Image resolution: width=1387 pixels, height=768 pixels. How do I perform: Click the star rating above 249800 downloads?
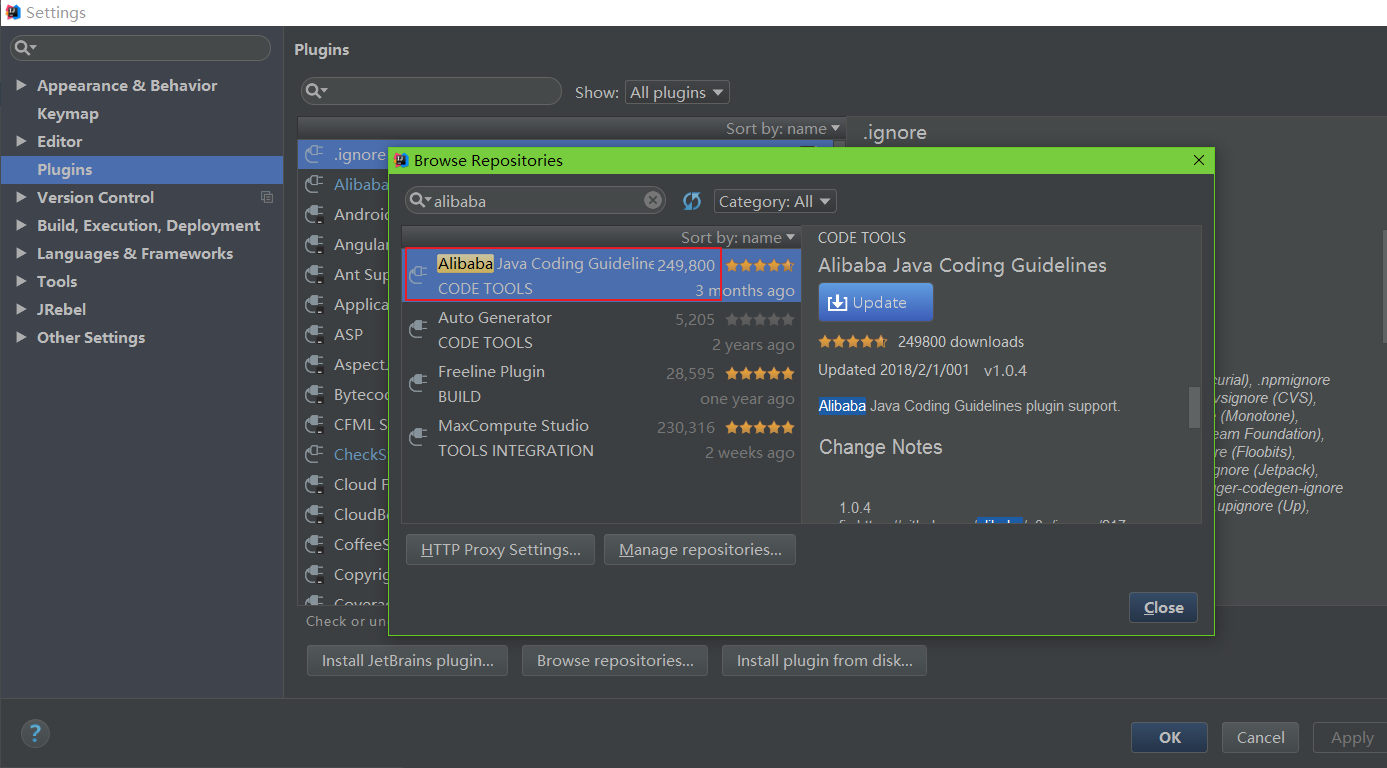(x=852, y=341)
